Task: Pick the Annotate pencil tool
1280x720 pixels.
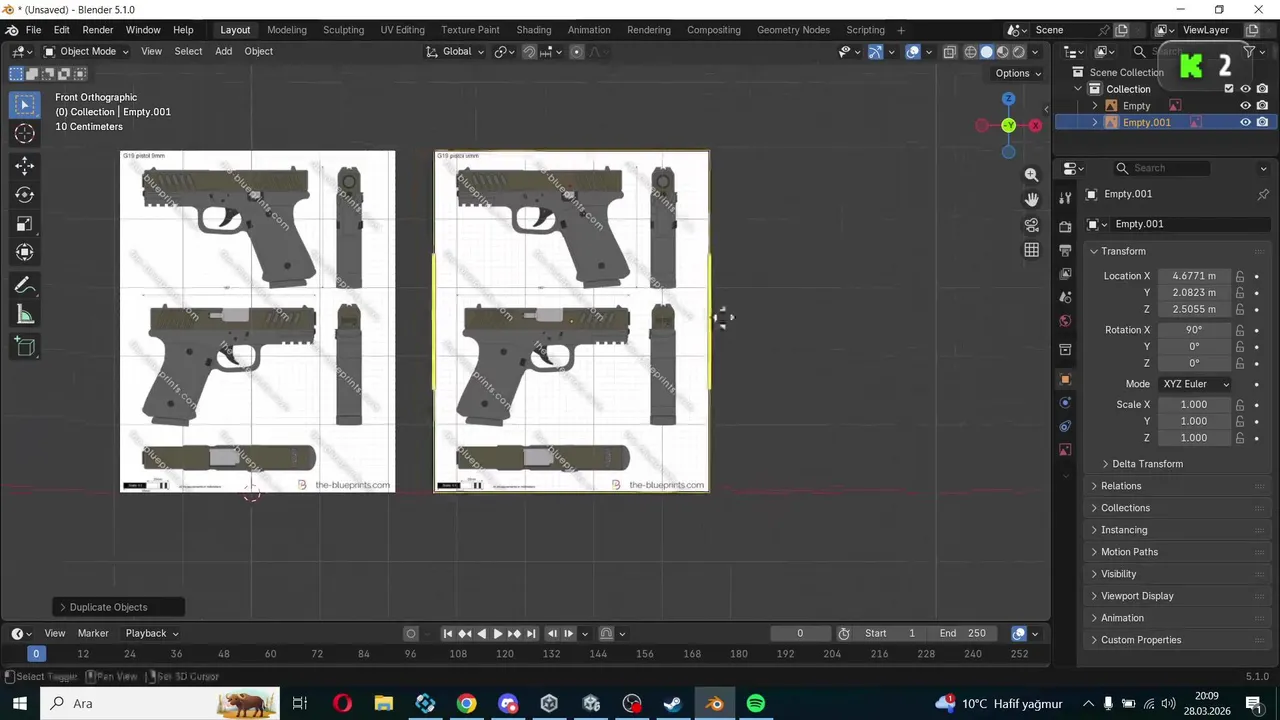Action: click(25, 286)
